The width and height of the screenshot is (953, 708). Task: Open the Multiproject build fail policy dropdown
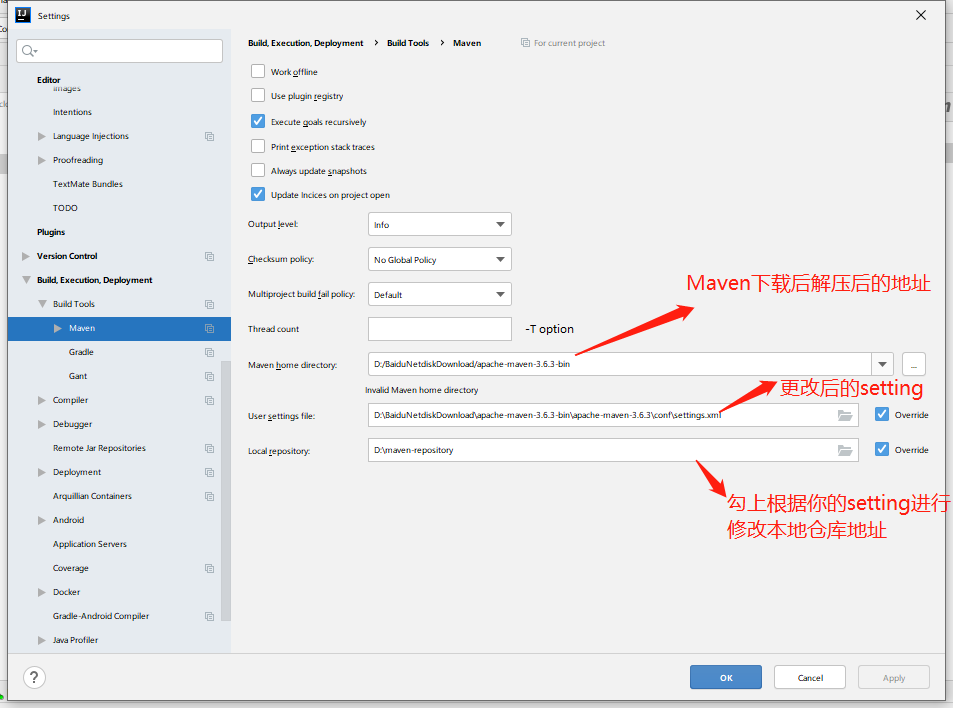click(x=439, y=294)
